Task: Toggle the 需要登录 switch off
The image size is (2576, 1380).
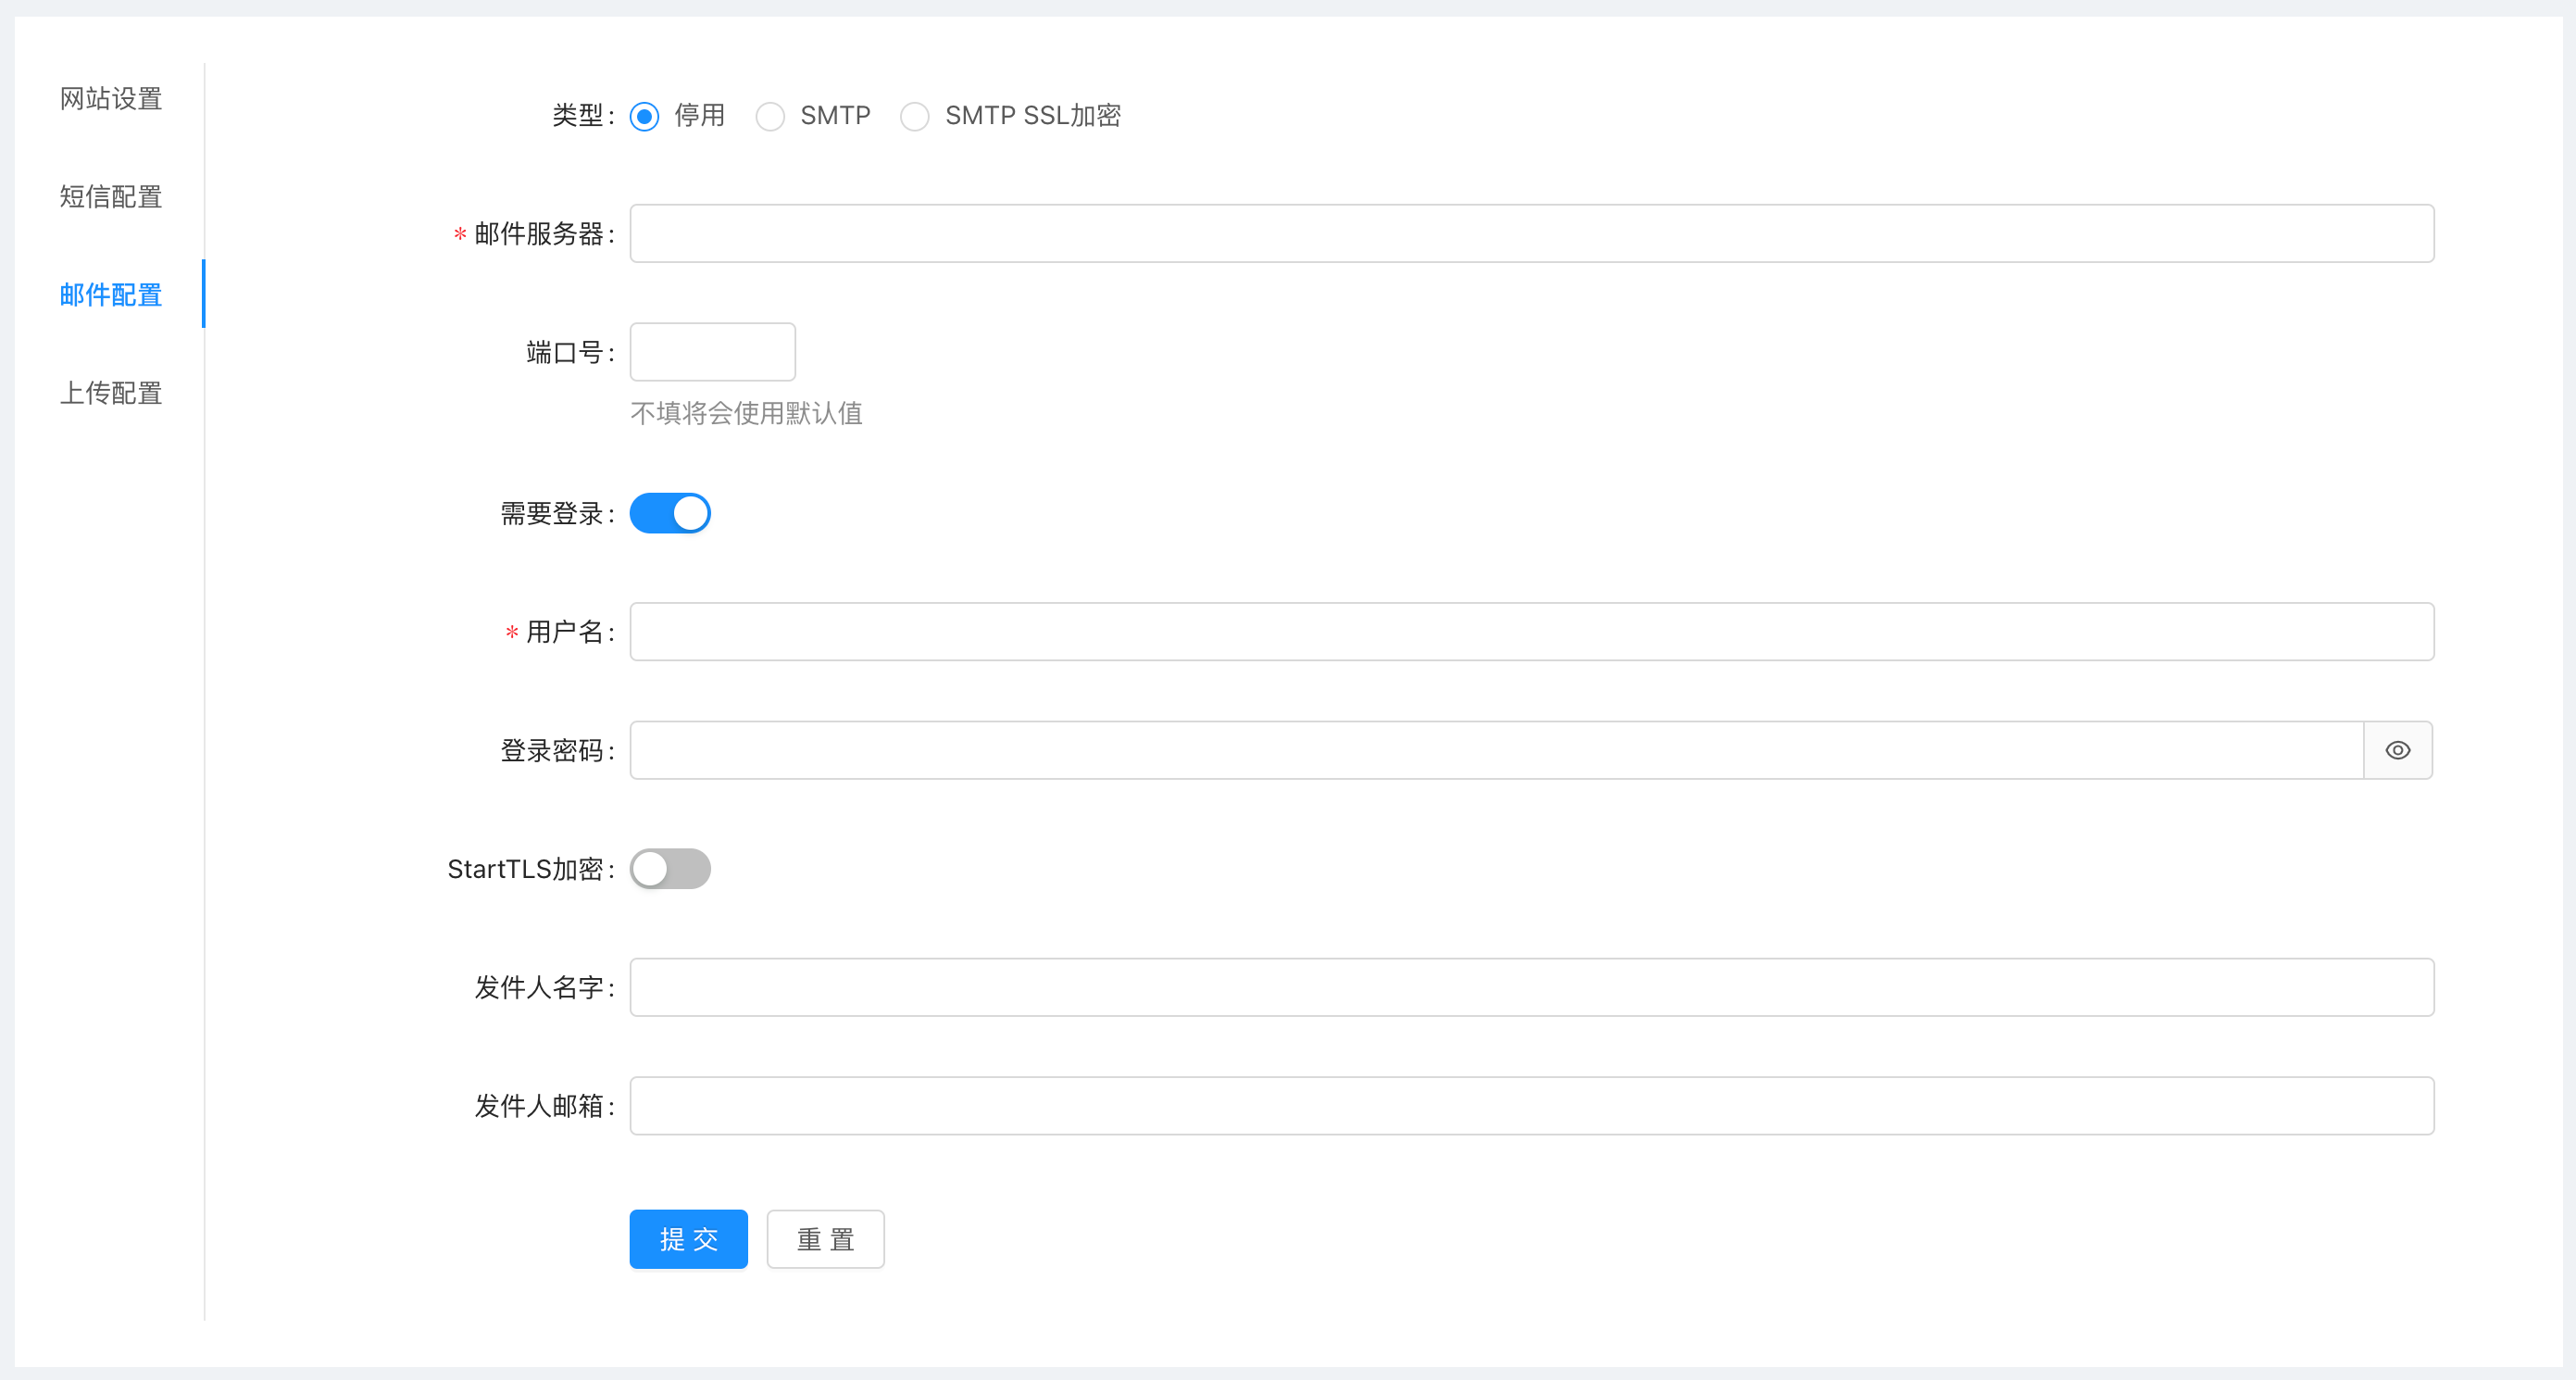Action: [670, 513]
